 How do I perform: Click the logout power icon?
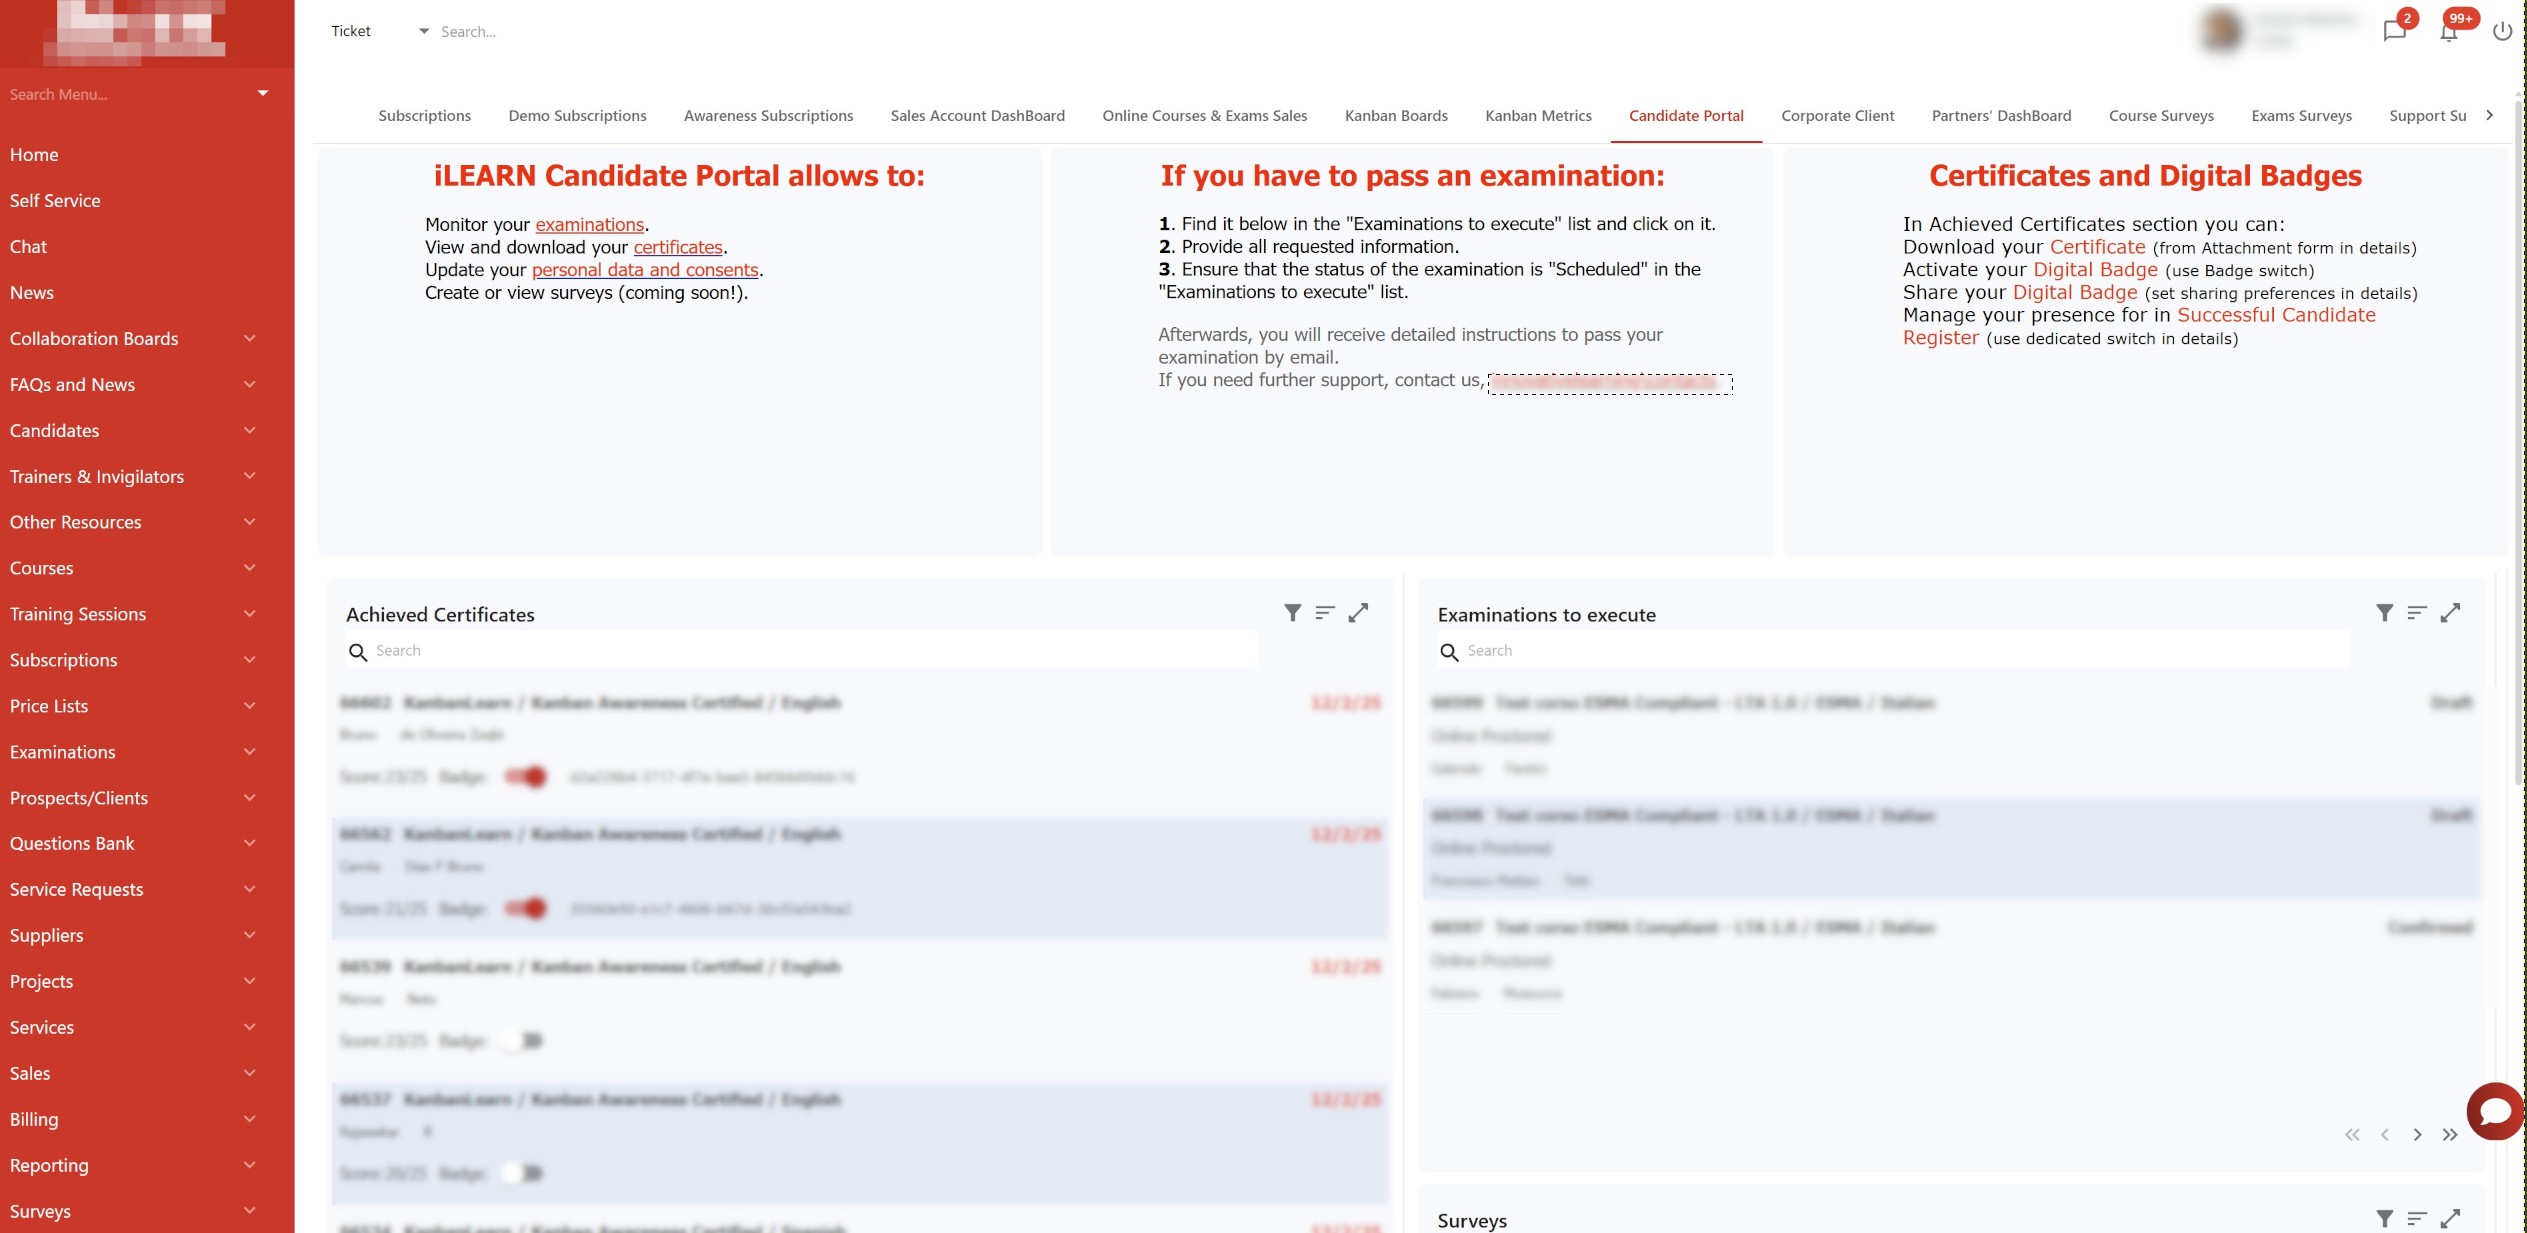pos(2502,31)
